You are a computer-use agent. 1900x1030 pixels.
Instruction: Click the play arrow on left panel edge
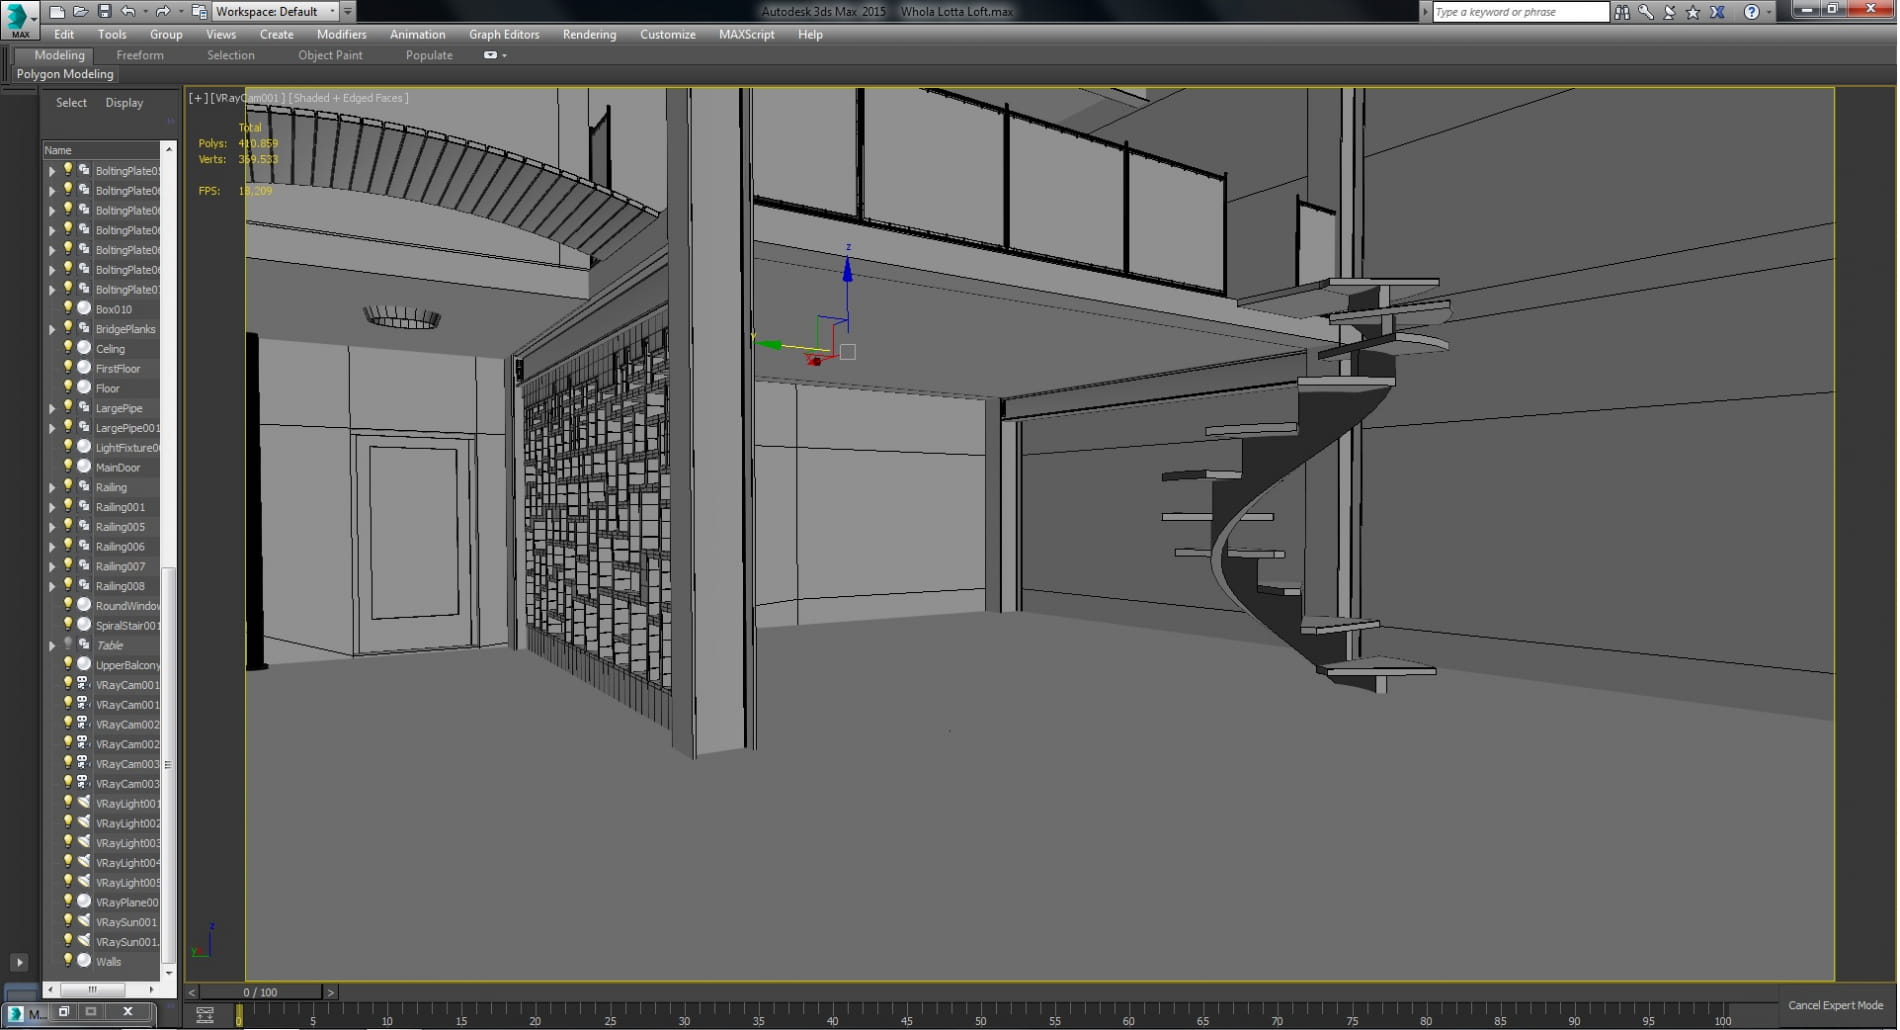pos(19,962)
